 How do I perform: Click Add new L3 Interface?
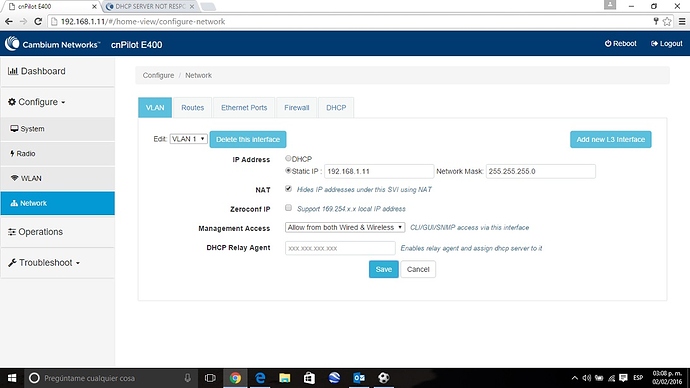(x=611, y=139)
